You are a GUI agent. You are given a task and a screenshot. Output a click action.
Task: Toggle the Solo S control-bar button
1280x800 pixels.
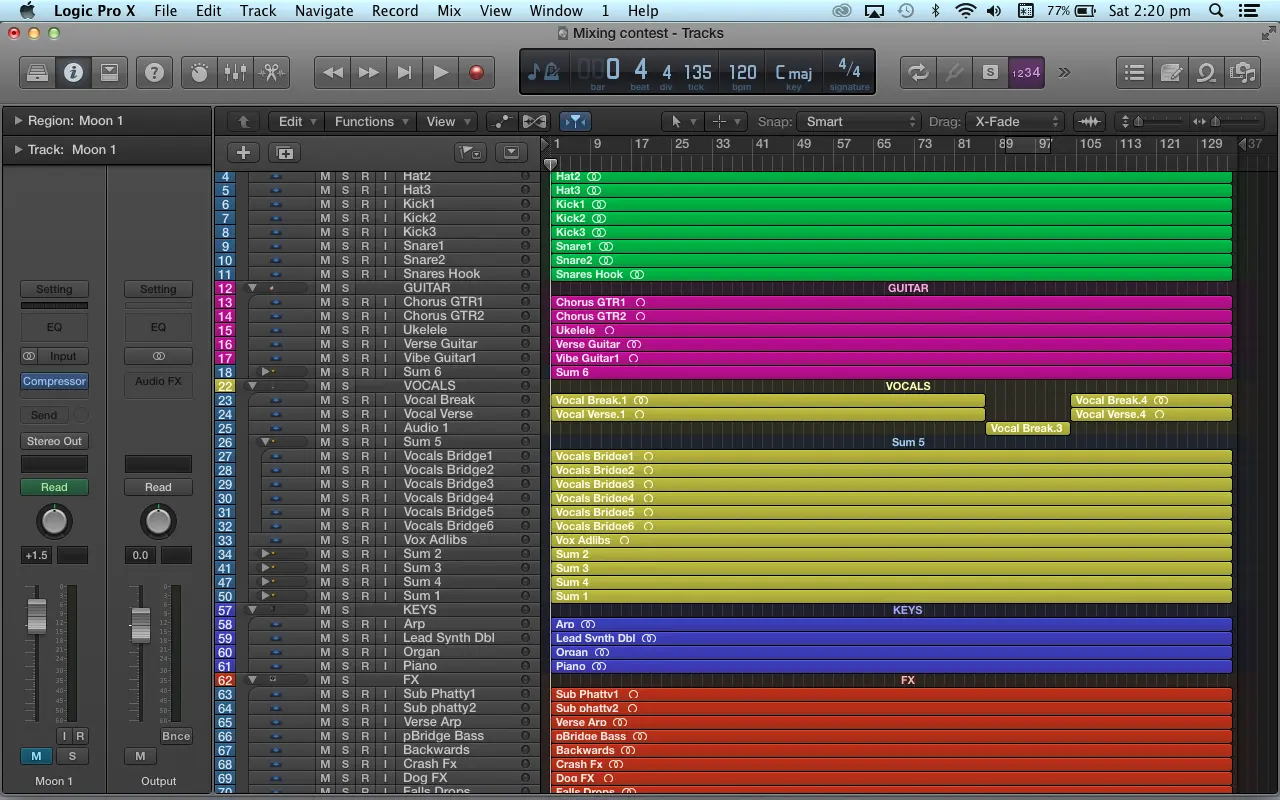point(990,72)
